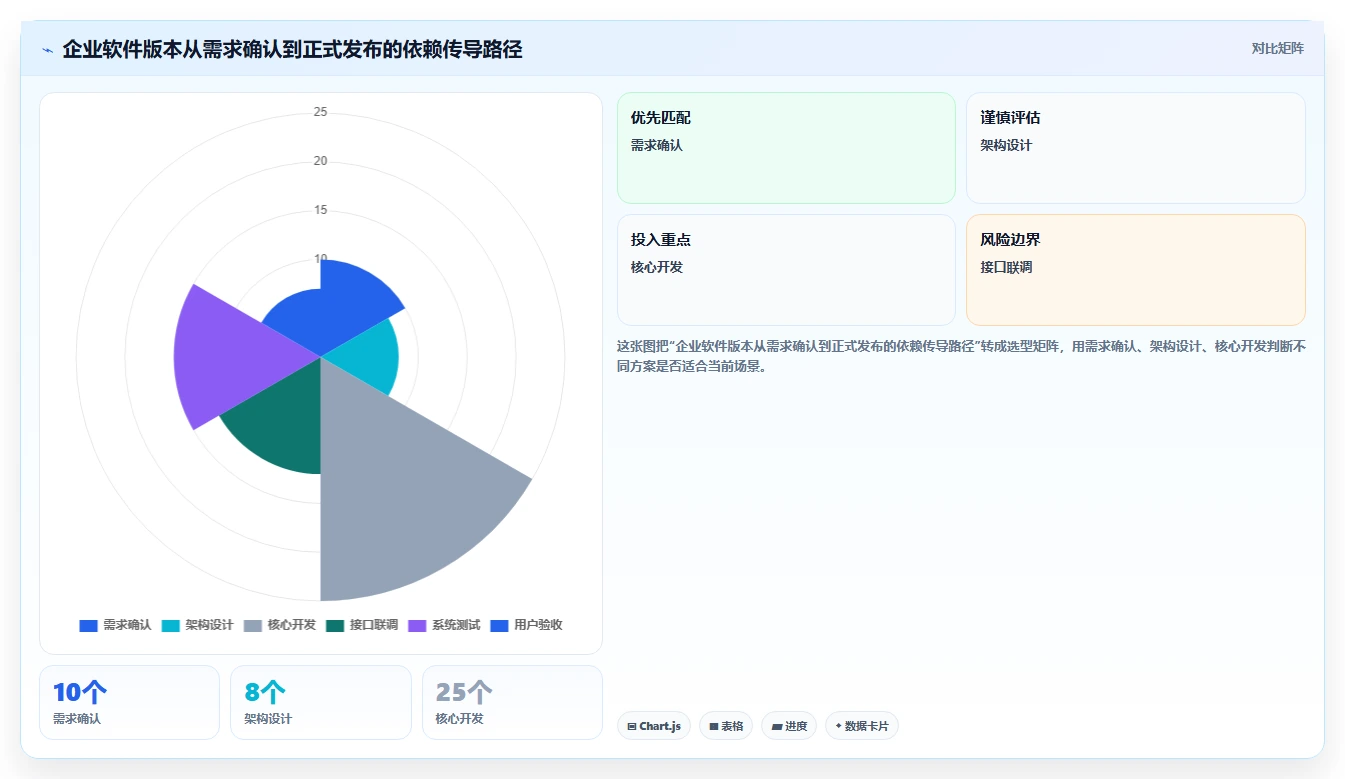Click the dark teal 接口联调 chart segment
Image resolution: width=1345 pixels, height=779 pixels.
click(280, 425)
